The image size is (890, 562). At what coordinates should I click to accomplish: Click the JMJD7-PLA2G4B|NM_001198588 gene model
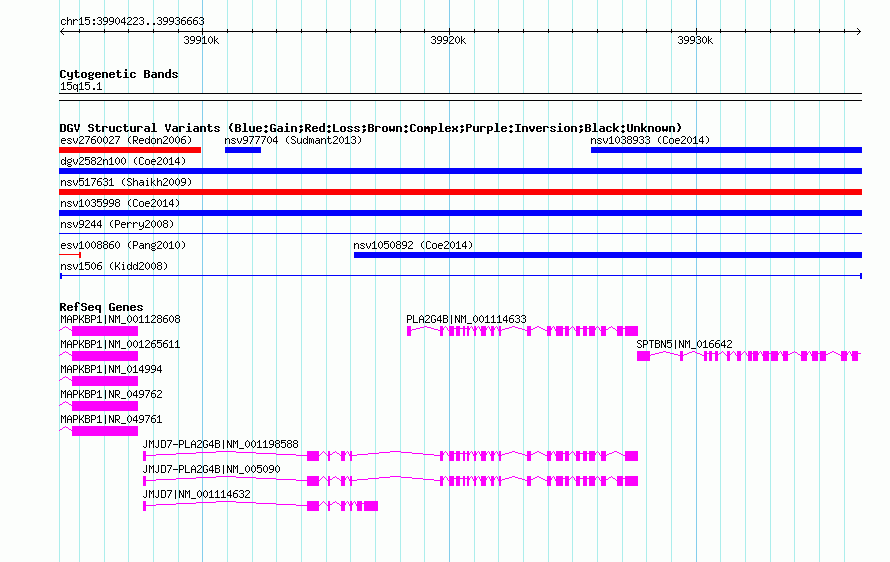point(391,455)
